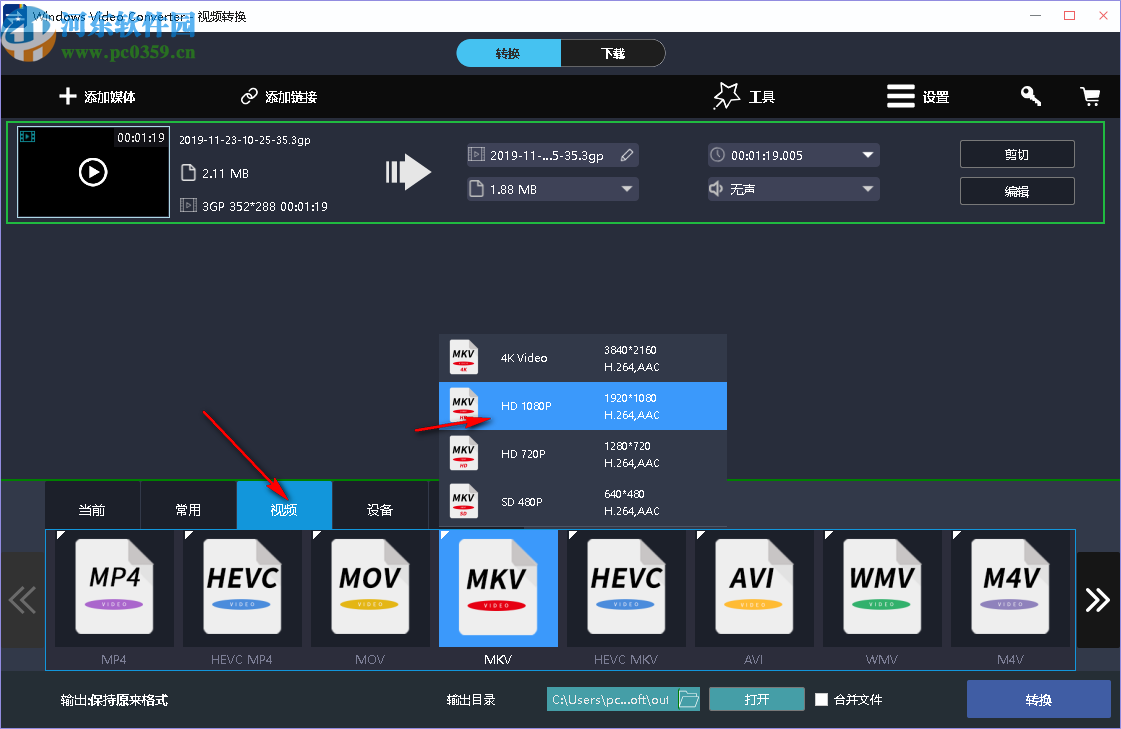The image size is (1121, 729).
Task: Open the 工具 toolbox
Action: (x=743, y=96)
